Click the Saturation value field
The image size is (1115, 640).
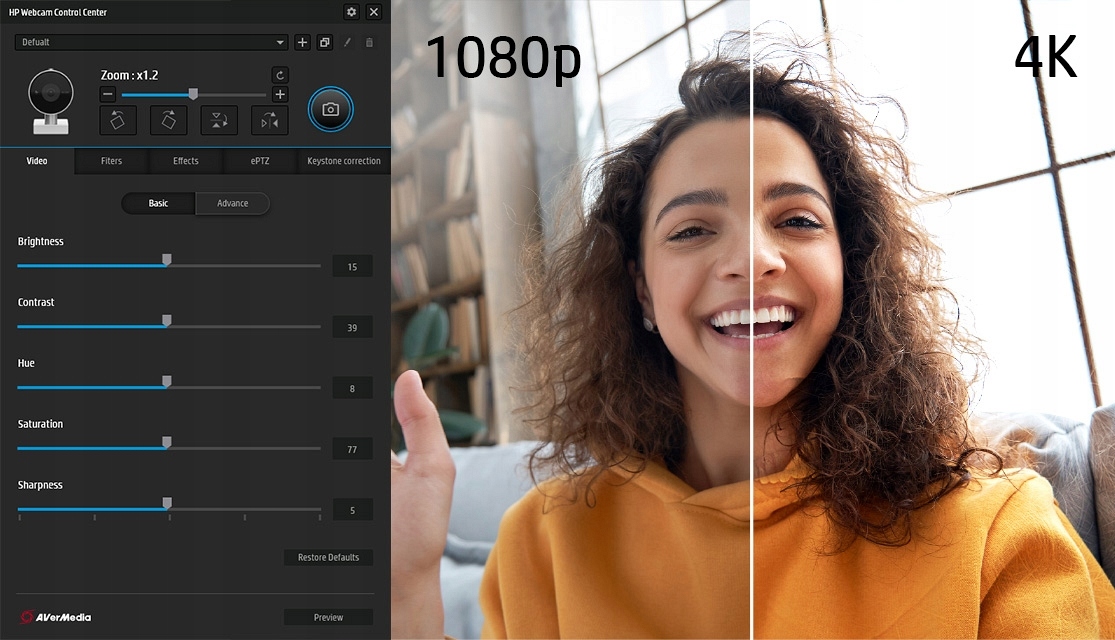(x=352, y=449)
